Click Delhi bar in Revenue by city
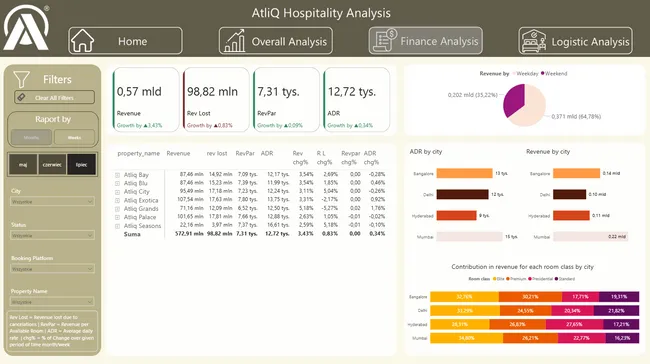This screenshot has height=364, width=650. click(570, 194)
